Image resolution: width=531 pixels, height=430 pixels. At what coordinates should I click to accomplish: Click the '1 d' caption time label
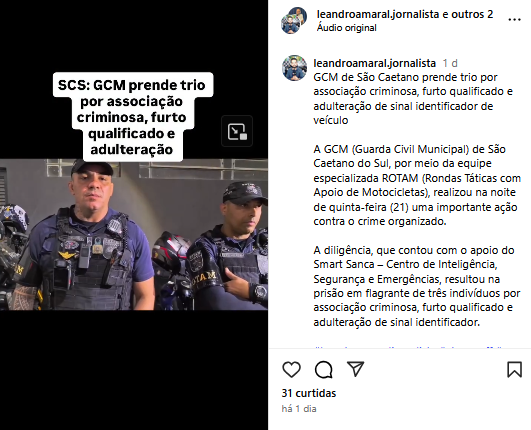pyautogui.click(x=450, y=63)
